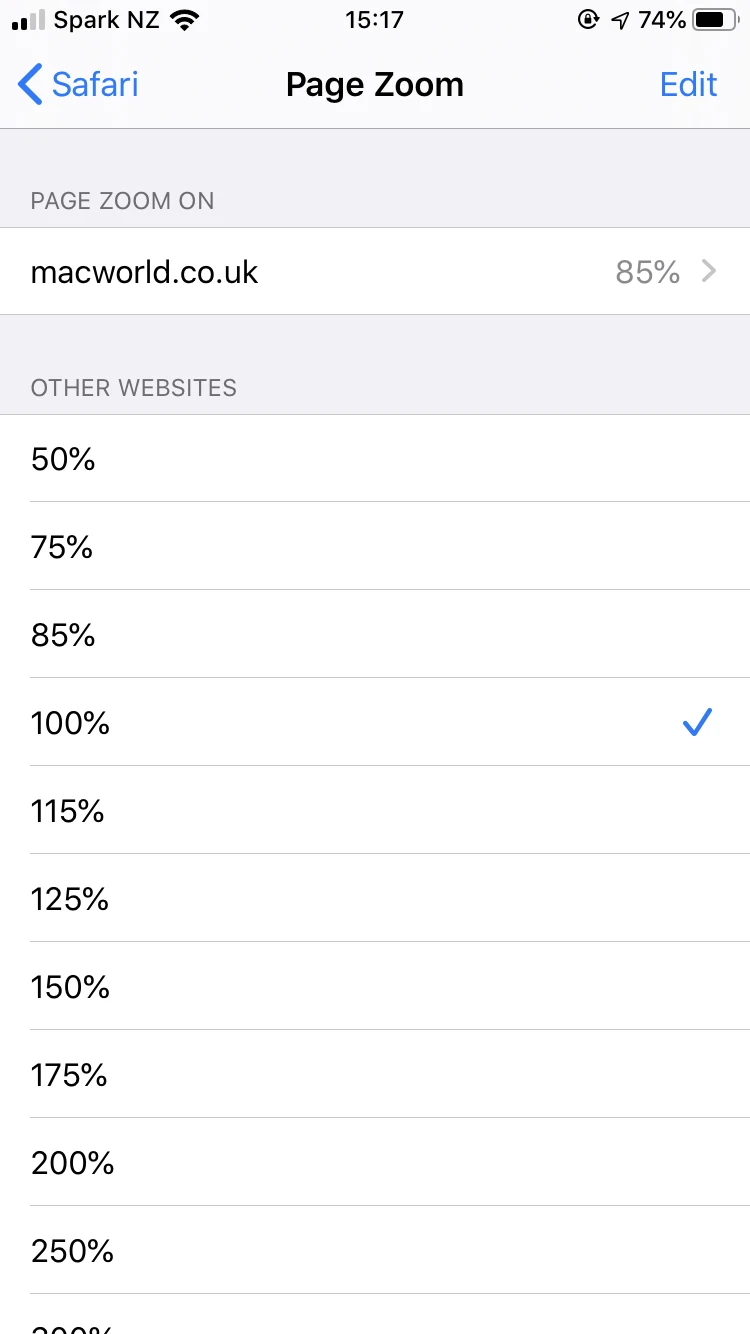
Task: Tap the back chevron icon beside Safari
Action: coord(30,85)
